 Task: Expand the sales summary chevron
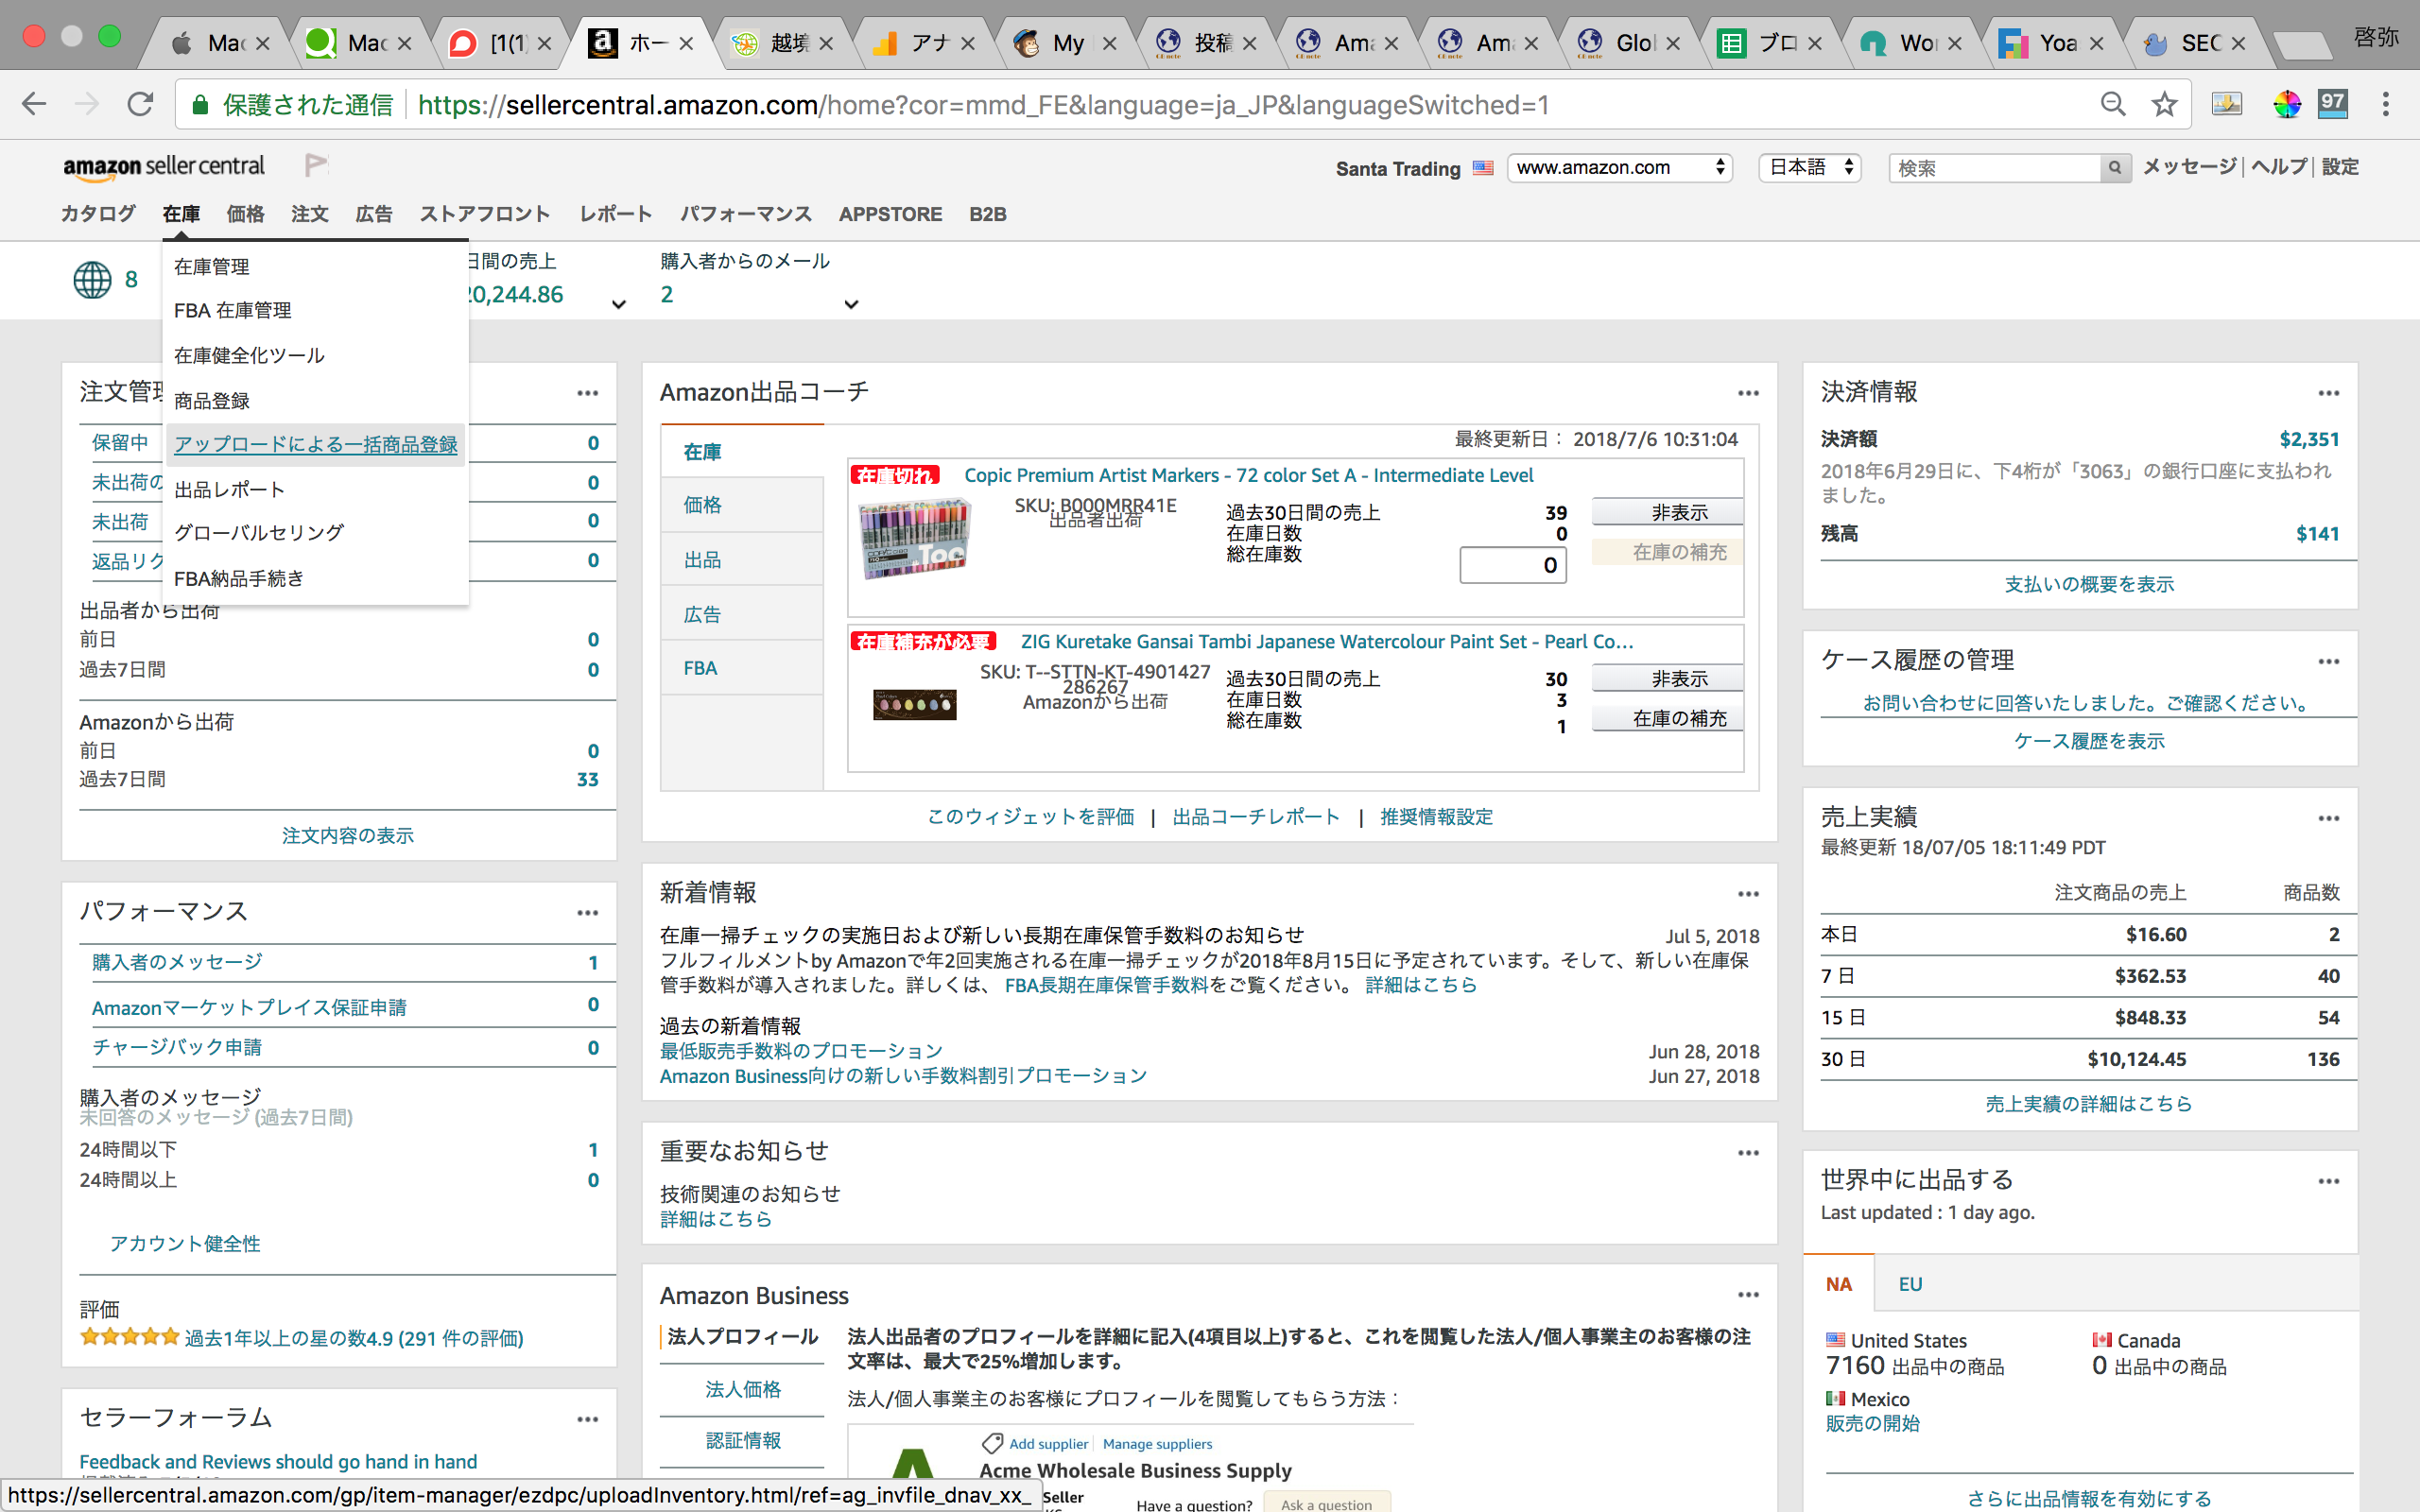pos(619,304)
